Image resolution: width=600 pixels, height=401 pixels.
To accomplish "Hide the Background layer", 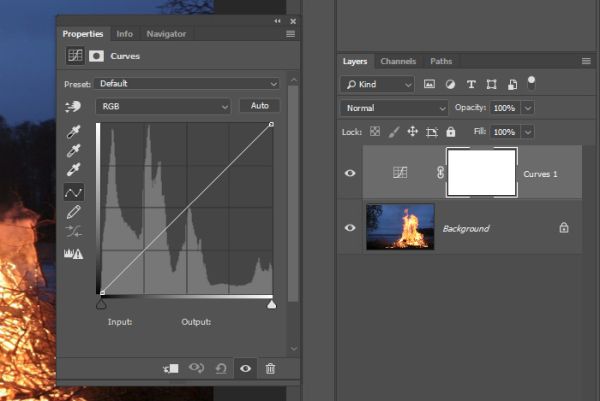I will [x=350, y=228].
